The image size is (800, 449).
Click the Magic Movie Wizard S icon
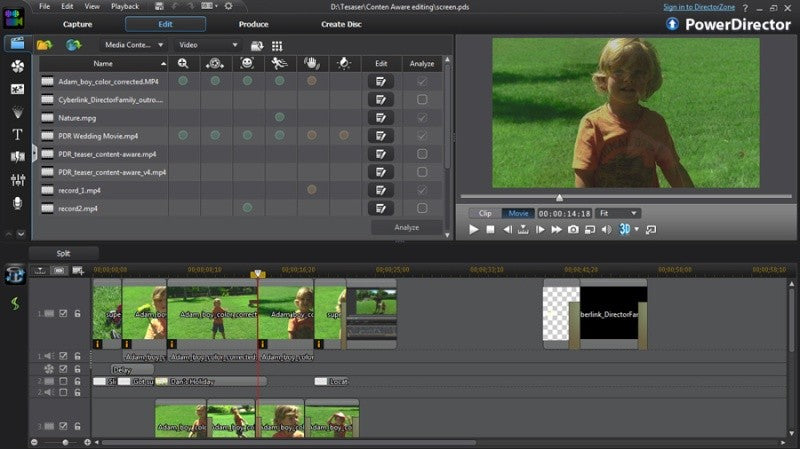(x=15, y=304)
